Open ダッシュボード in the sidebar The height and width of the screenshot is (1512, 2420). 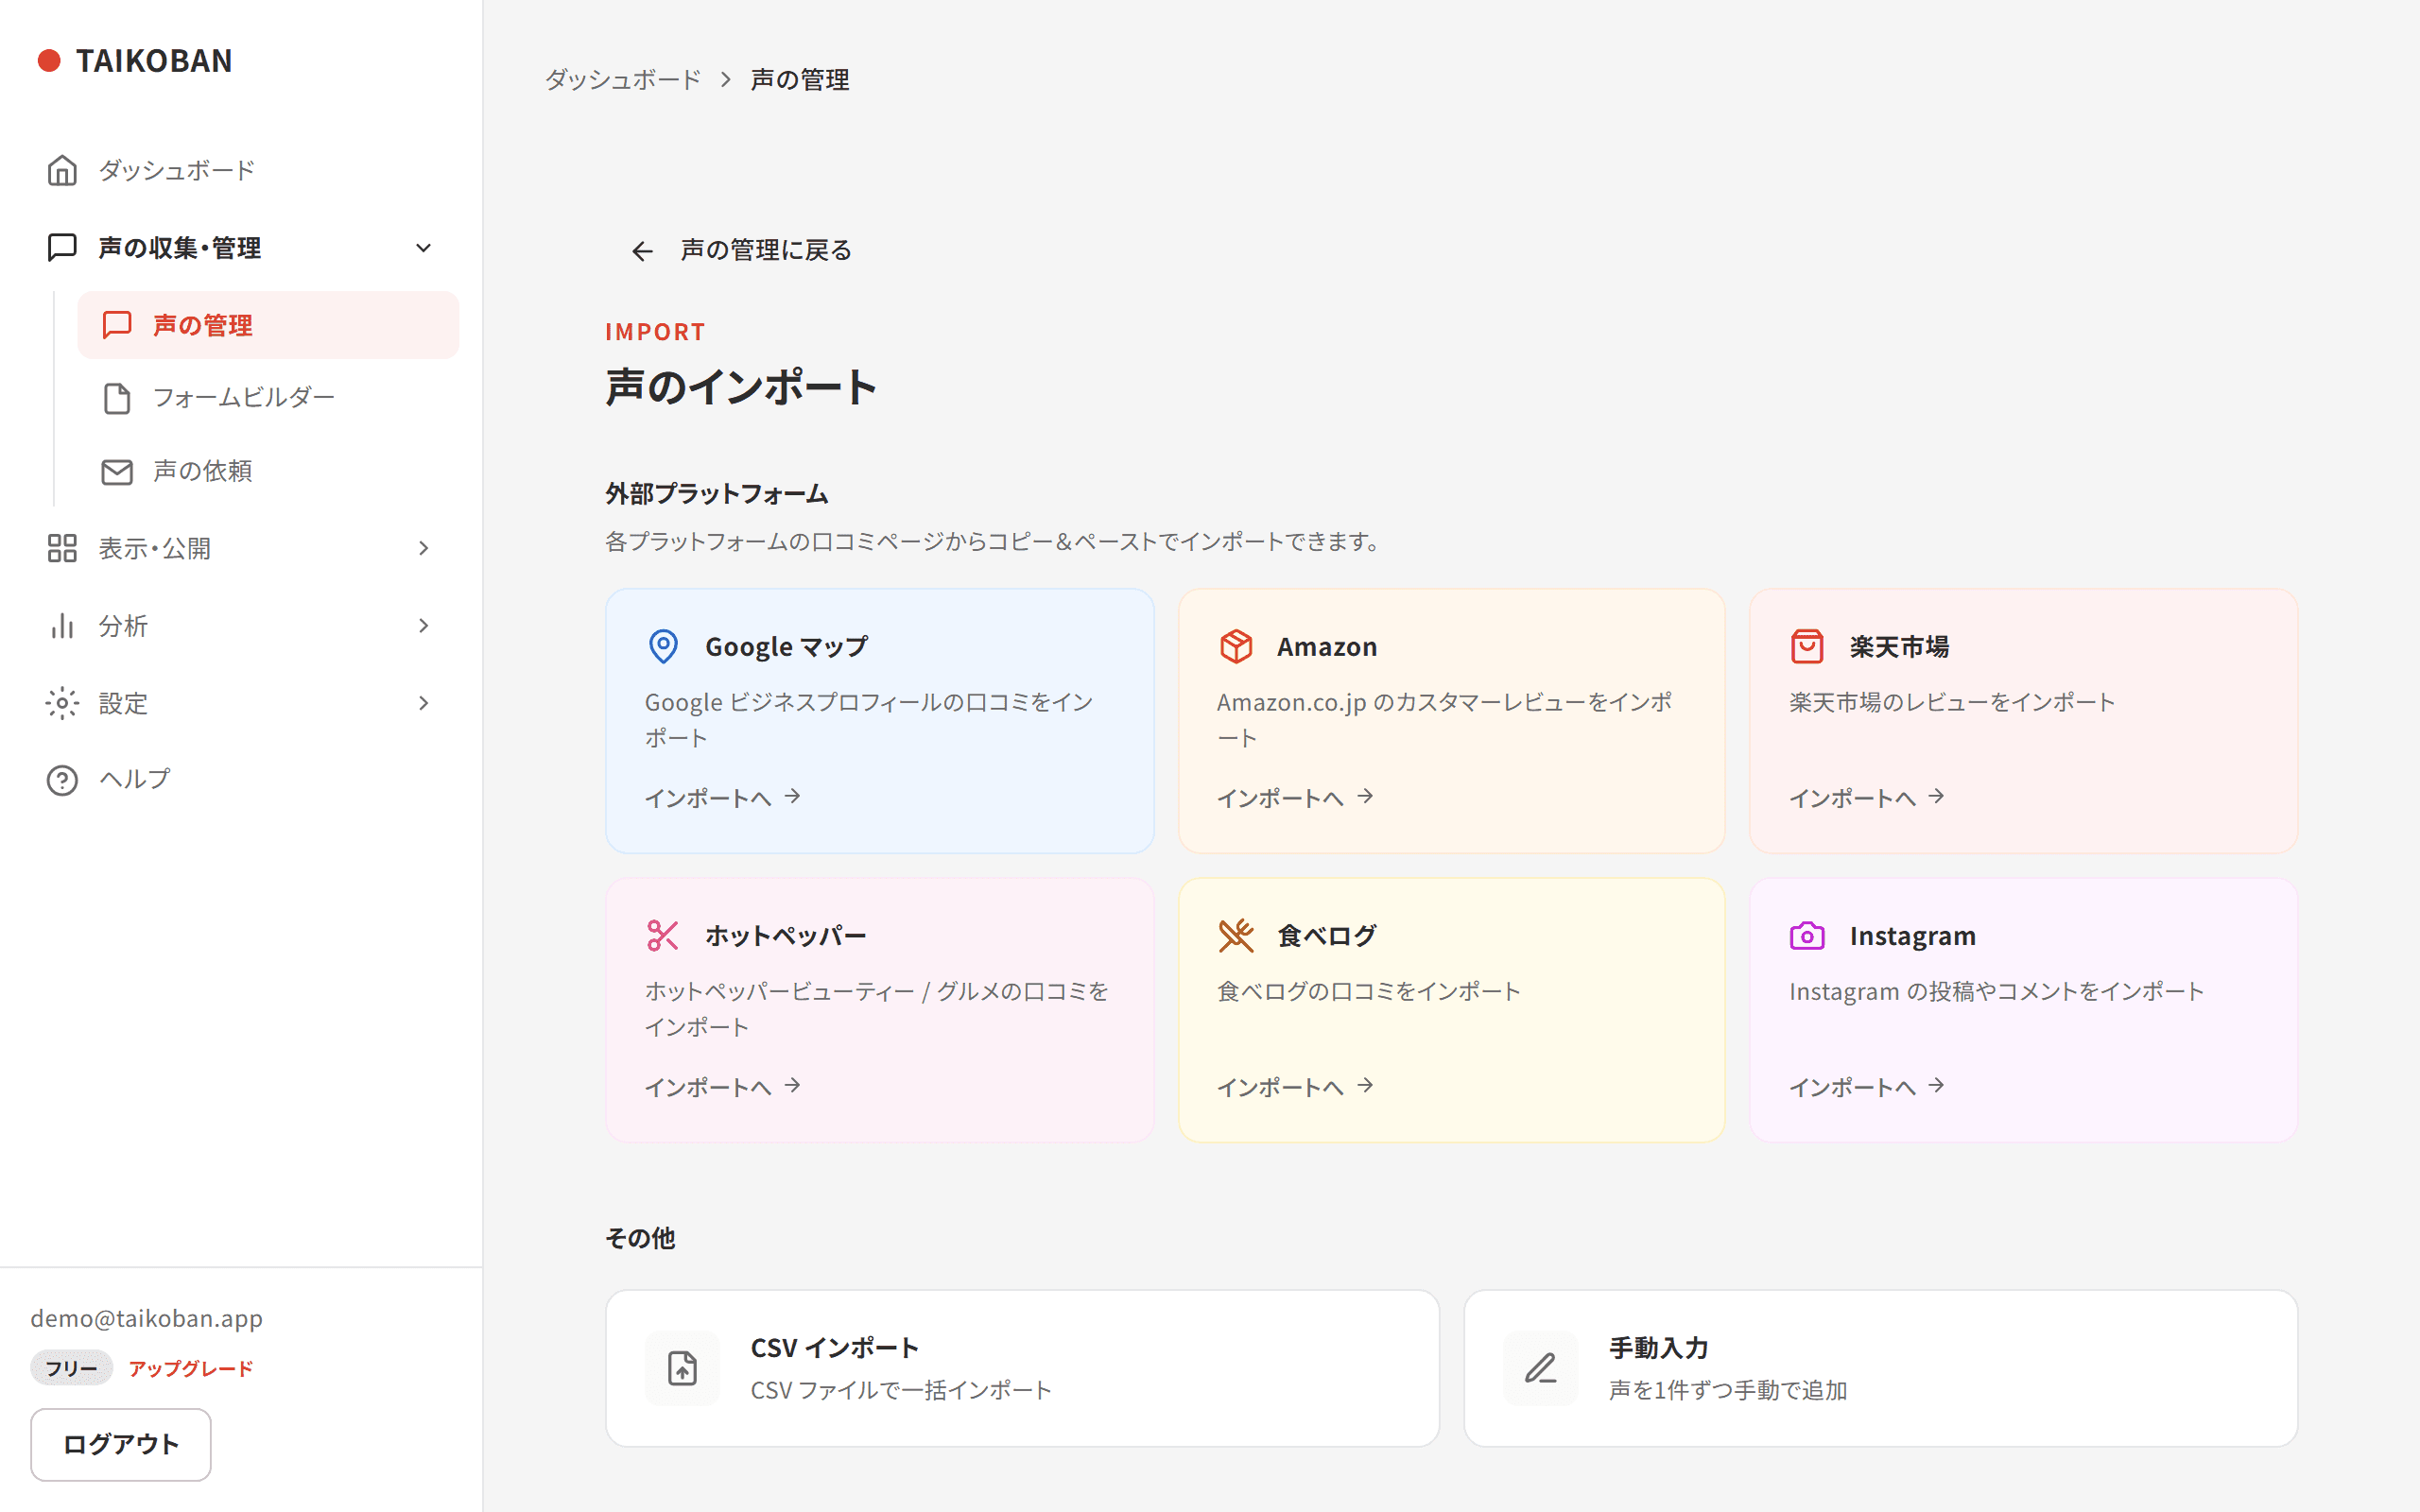[241, 170]
